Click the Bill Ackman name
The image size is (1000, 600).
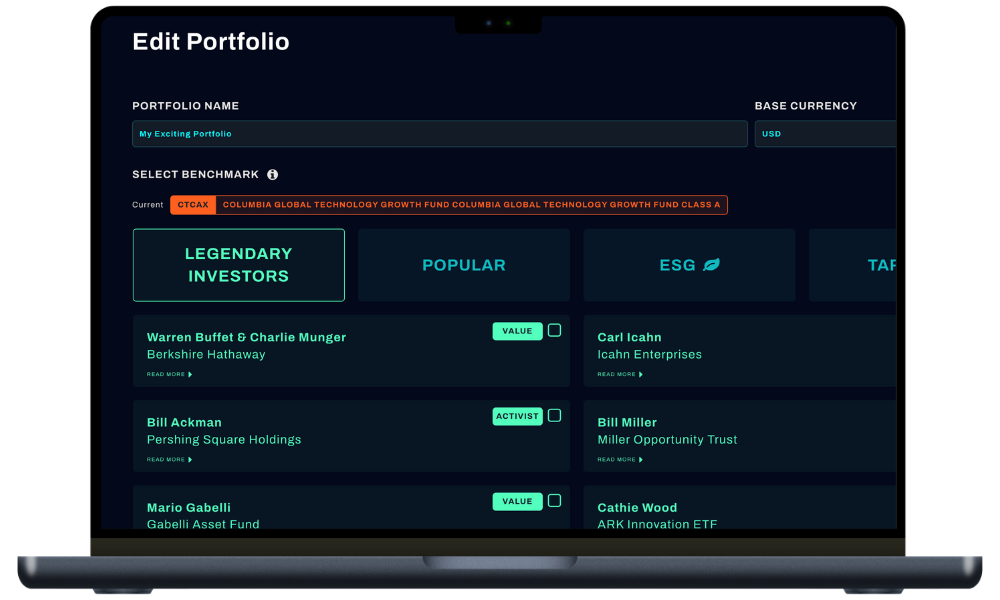point(184,422)
